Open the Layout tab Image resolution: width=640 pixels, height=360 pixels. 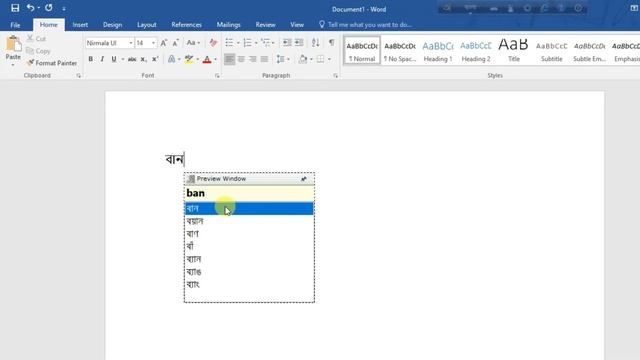tap(147, 25)
